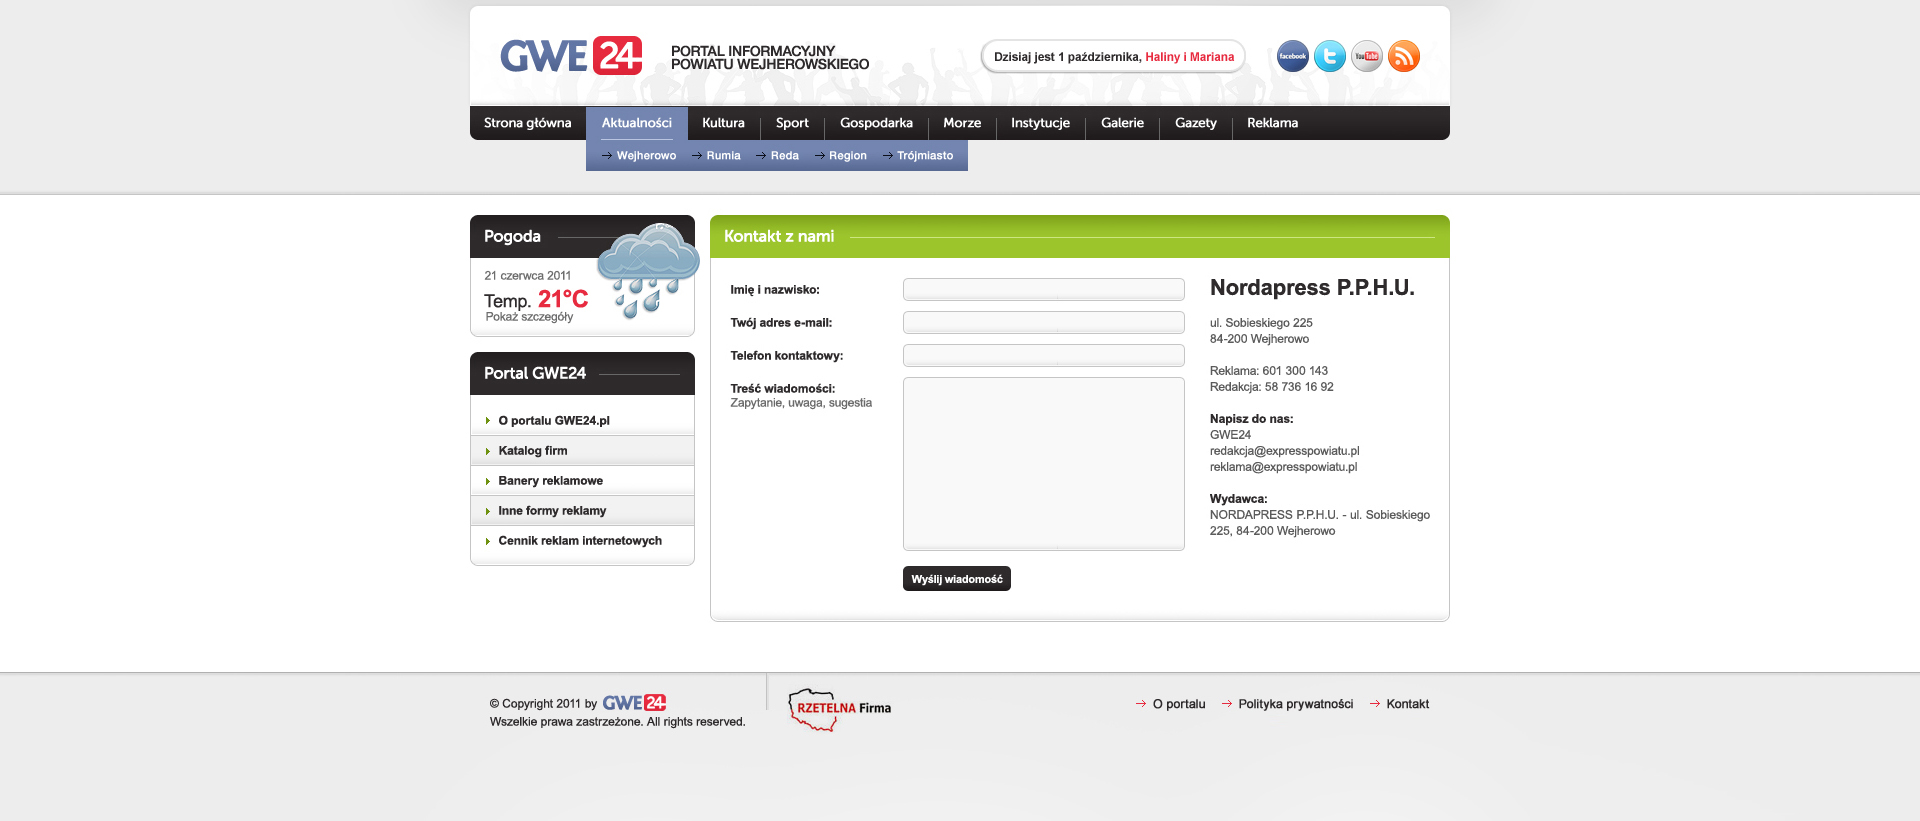This screenshot has width=1920, height=821.
Task: Select the Aktualności menu tab
Action: (x=637, y=123)
